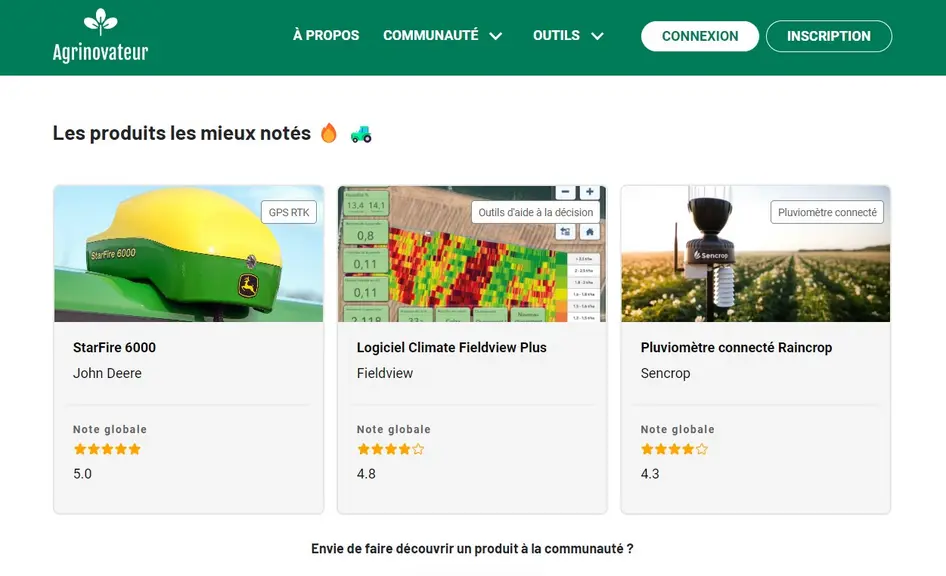Image resolution: width=946 pixels, height=576 pixels.
Task: Open the Logiciel Climate Fieldview Plus title
Action: click(x=451, y=347)
